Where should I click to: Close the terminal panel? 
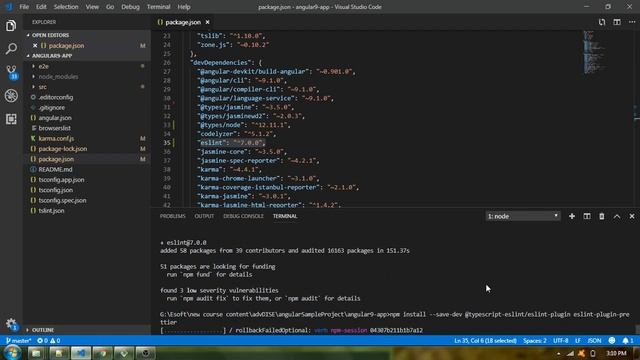coord(632,216)
